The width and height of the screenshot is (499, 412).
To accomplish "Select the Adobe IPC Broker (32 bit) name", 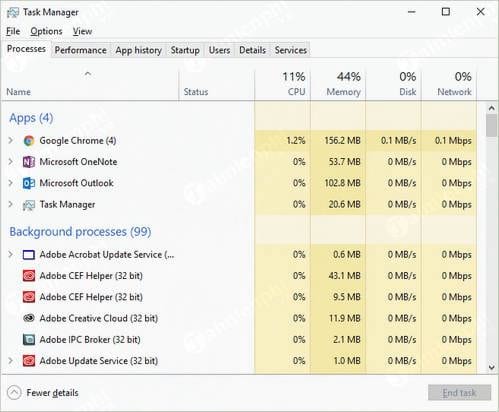I will tap(90, 340).
